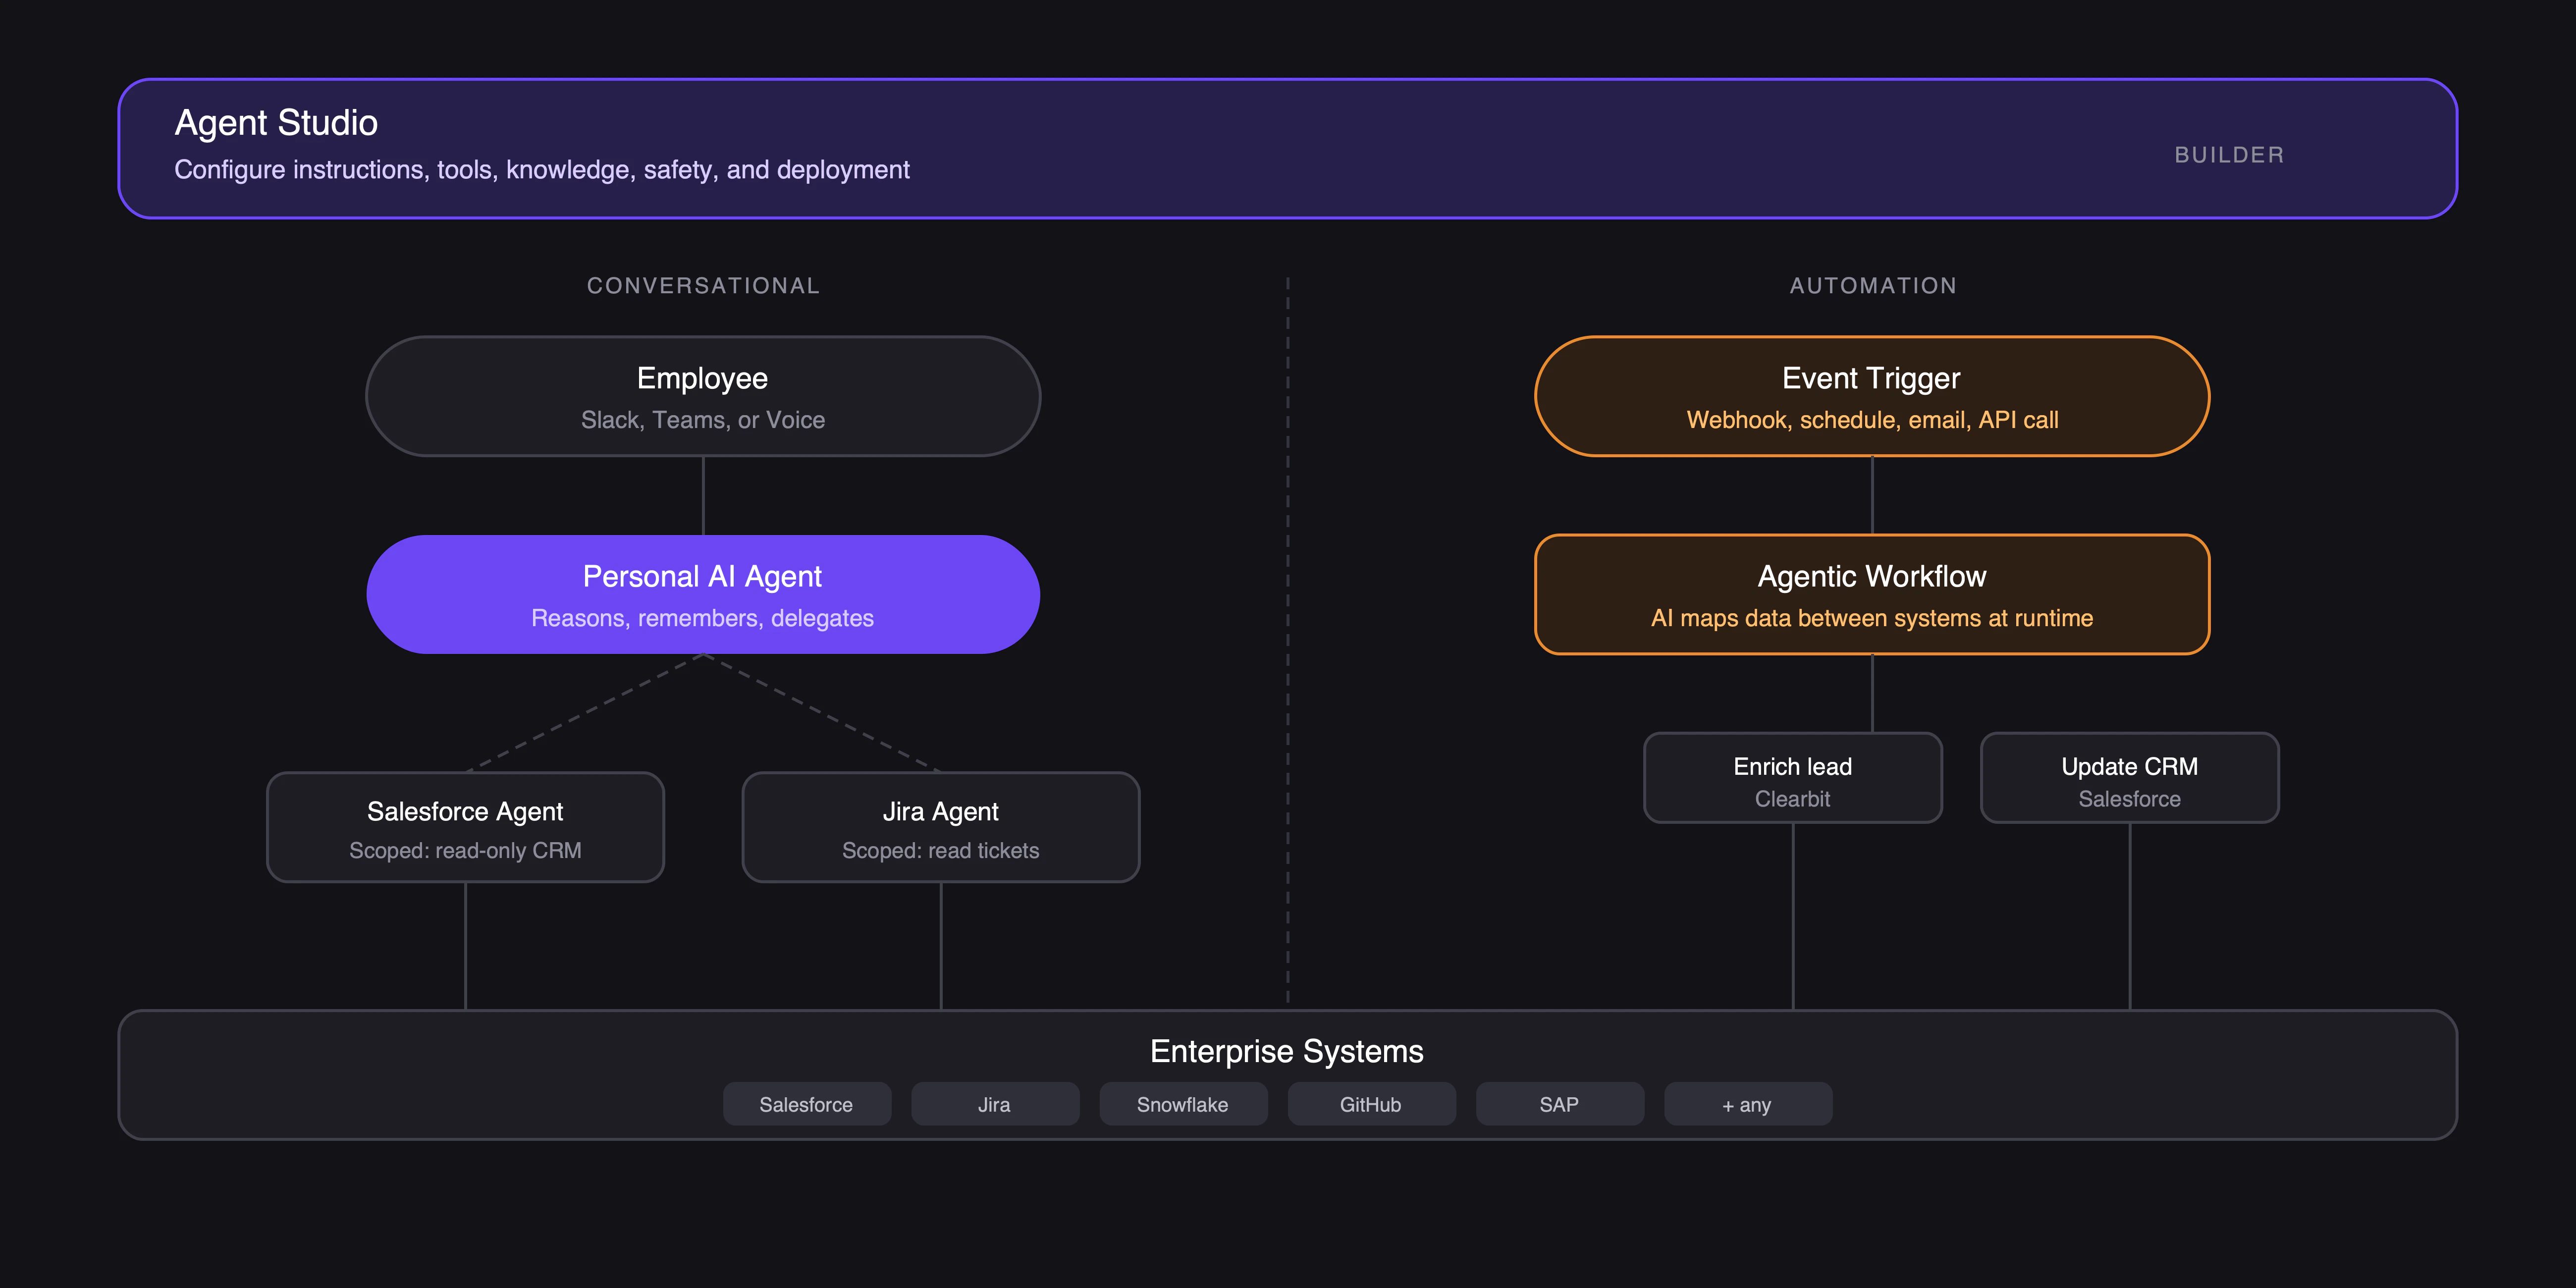Click the Enrich lead Clearbit step
Screen dimensions: 2576x1288
pyautogui.click(x=1792, y=778)
